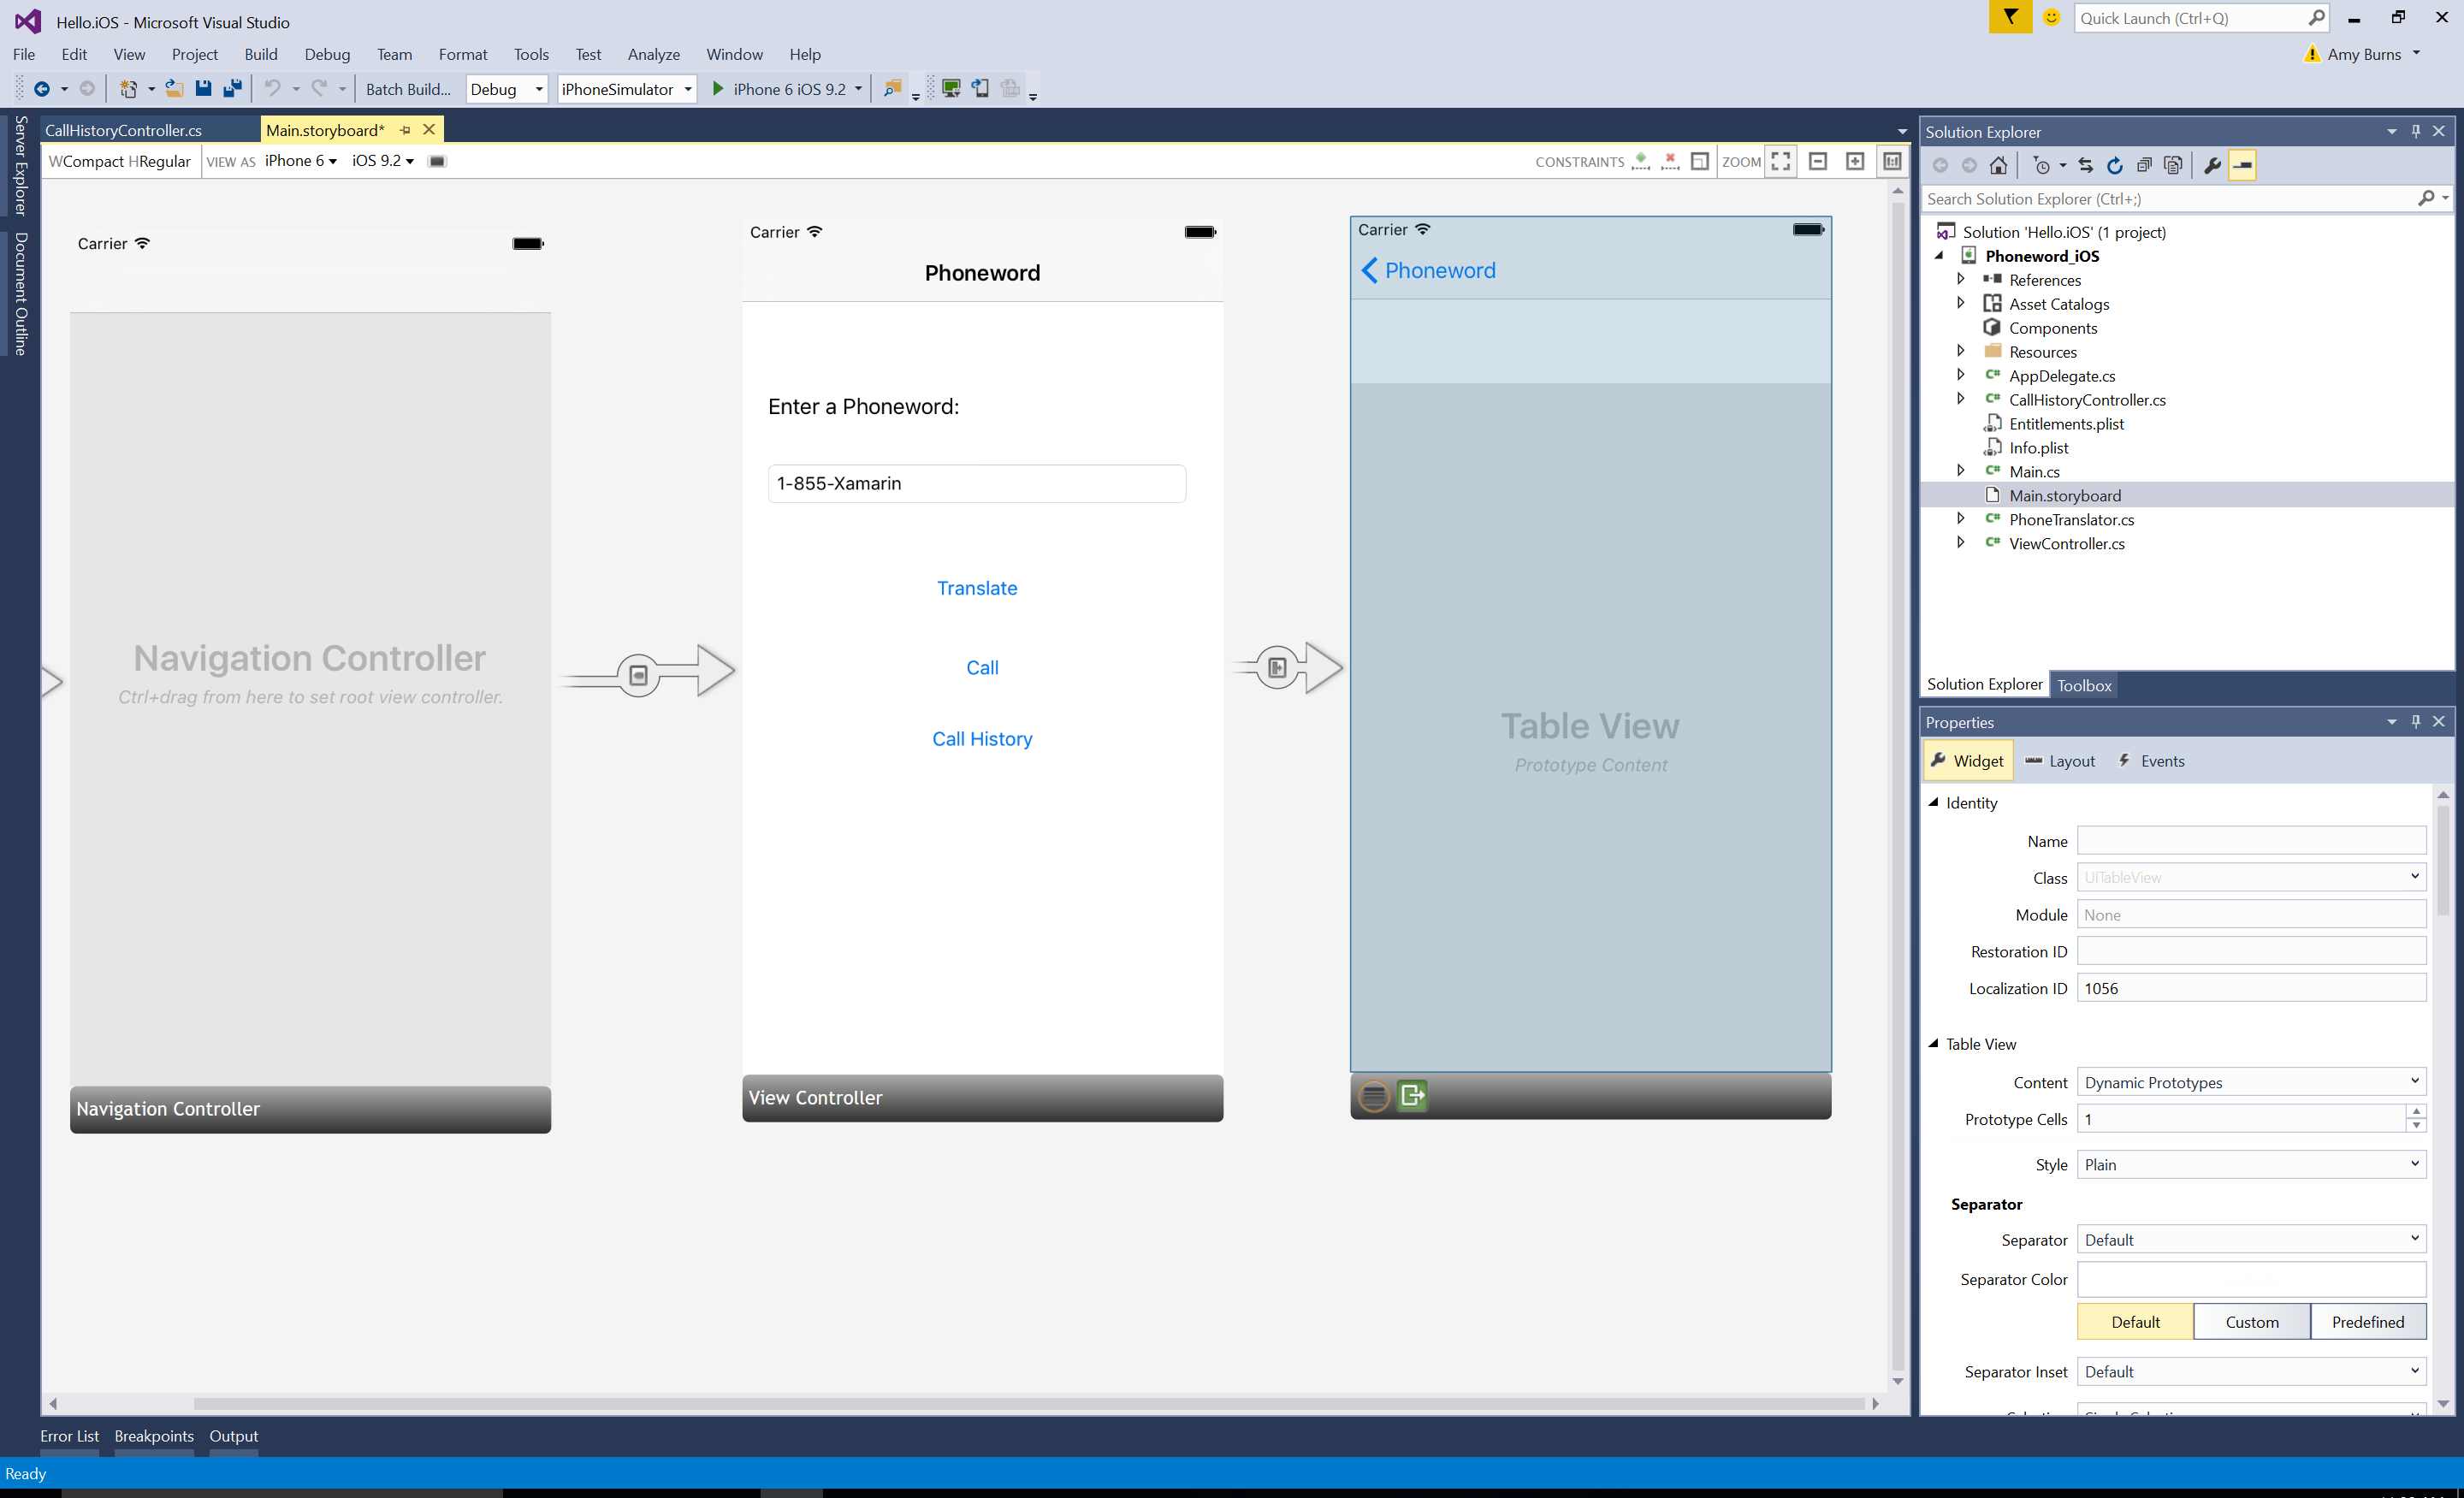Image resolution: width=2464 pixels, height=1498 pixels.
Task: Click the Call History link in View Controller
Action: [980, 737]
